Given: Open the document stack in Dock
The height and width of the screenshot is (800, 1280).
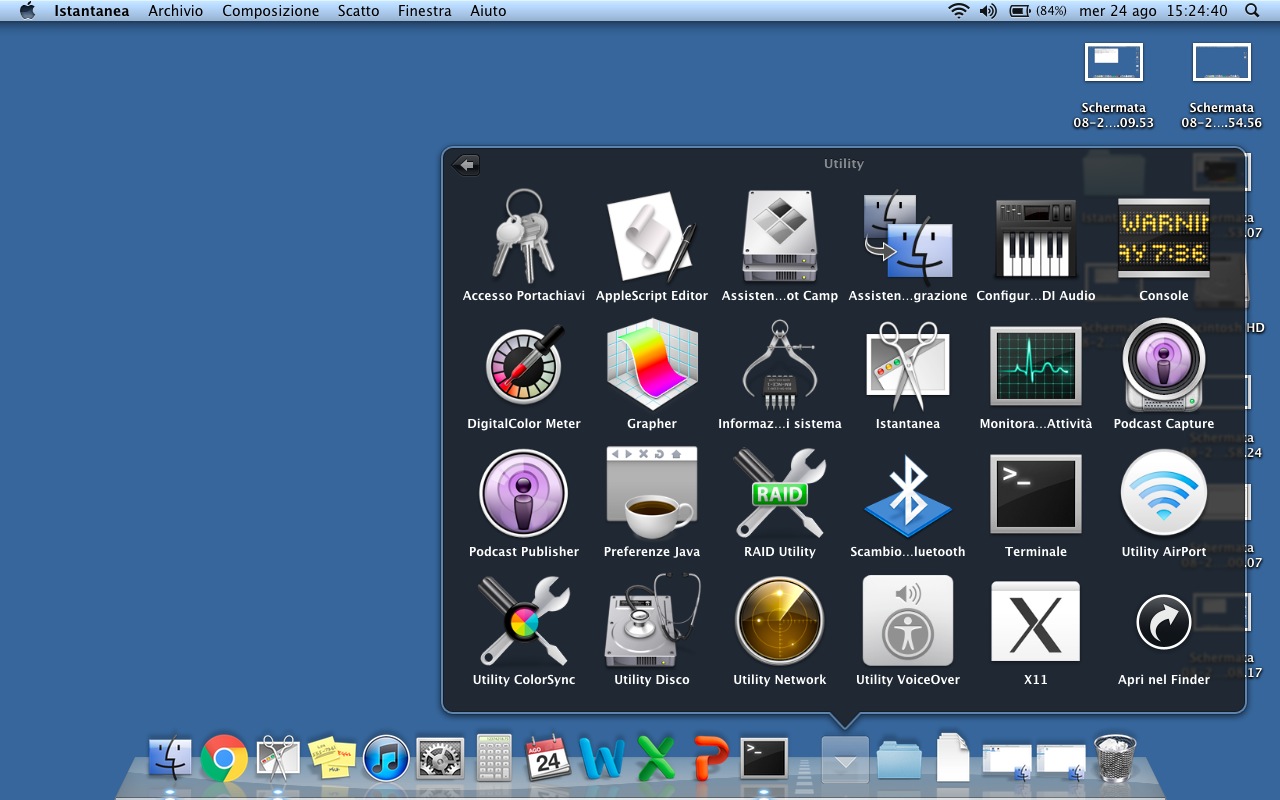Looking at the screenshot, I should [953, 758].
